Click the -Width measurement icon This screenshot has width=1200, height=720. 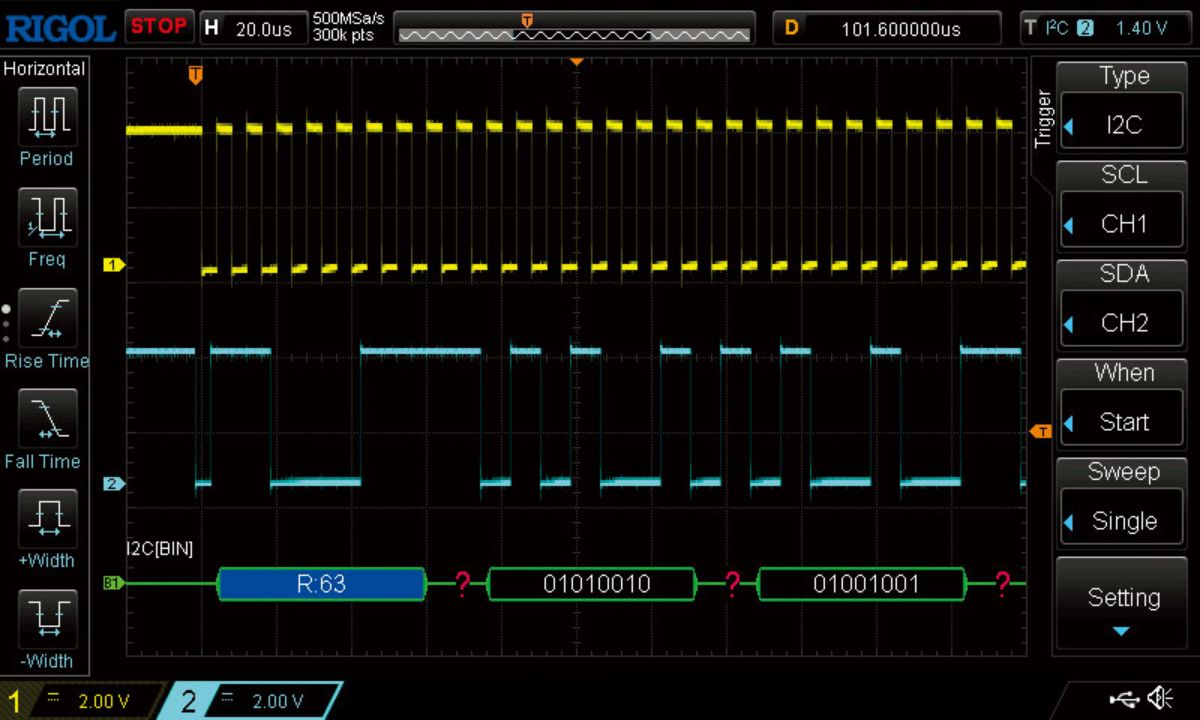click(x=47, y=619)
